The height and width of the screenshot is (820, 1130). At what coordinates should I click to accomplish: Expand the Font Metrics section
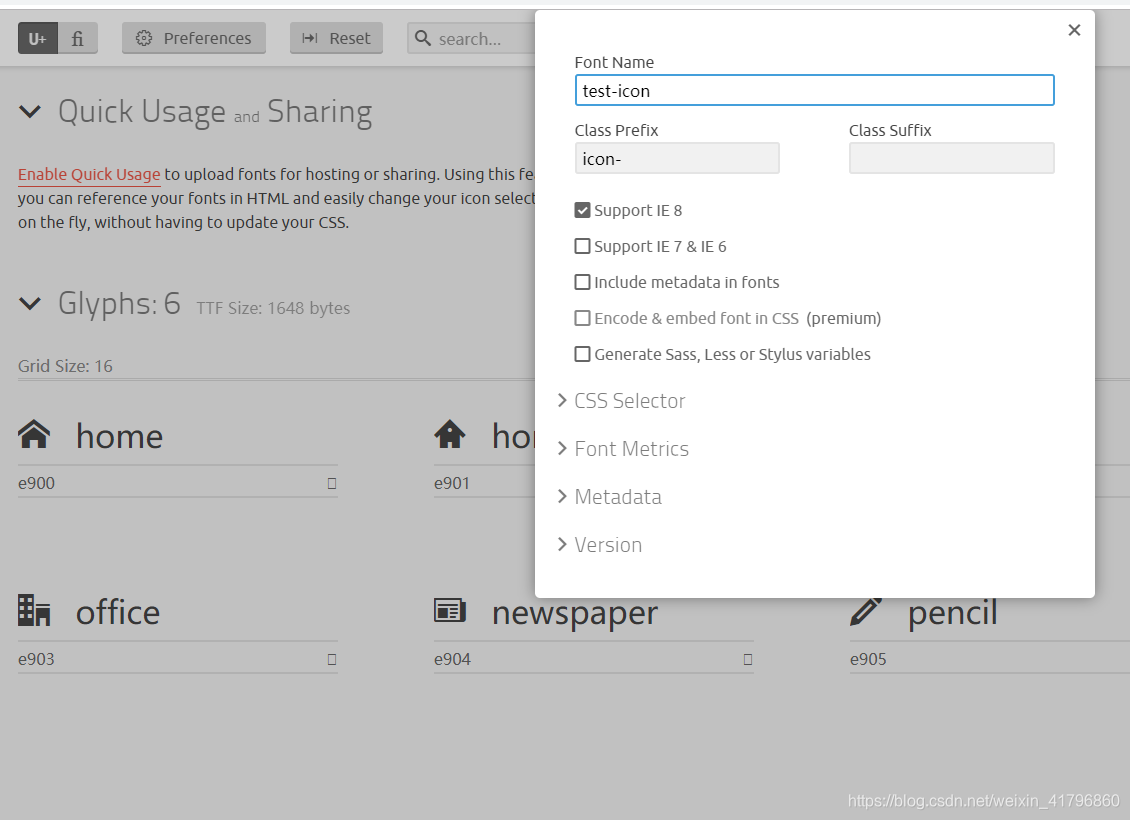point(623,449)
